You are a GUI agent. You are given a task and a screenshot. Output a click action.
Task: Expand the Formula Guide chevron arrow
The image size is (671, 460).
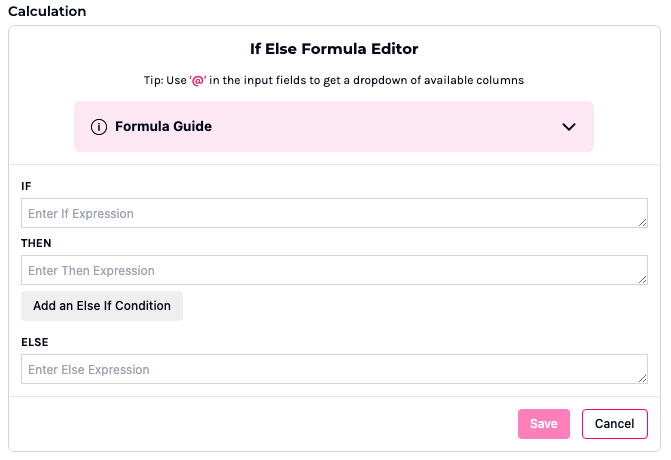(569, 127)
